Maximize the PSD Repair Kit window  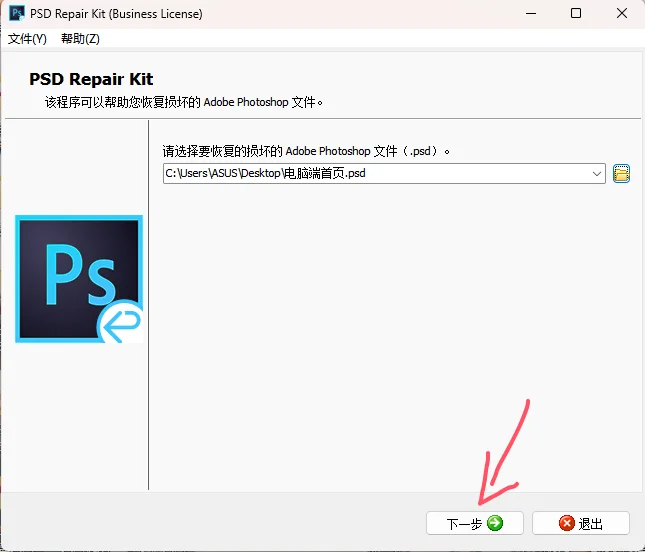pyautogui.click(x=576, y=13)
